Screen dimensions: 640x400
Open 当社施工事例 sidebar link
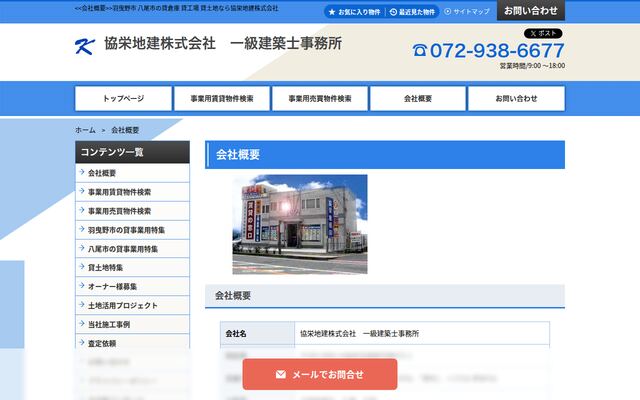point(132,324)
